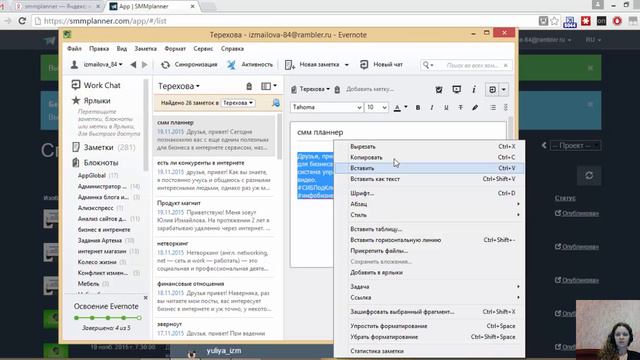
Task: Select Упростить форматирование menu entry
Action: coord(429,326)
